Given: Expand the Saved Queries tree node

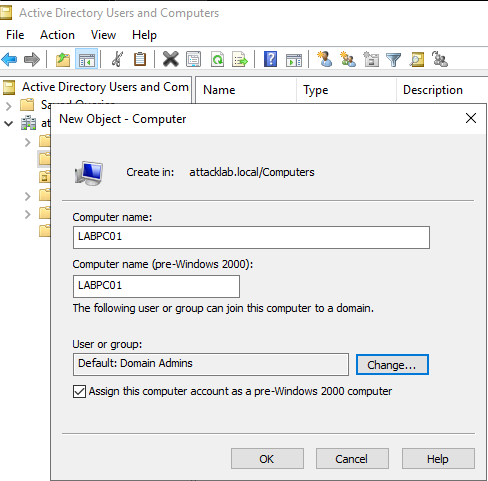Looking at the screenshot, I should (9, 106).
